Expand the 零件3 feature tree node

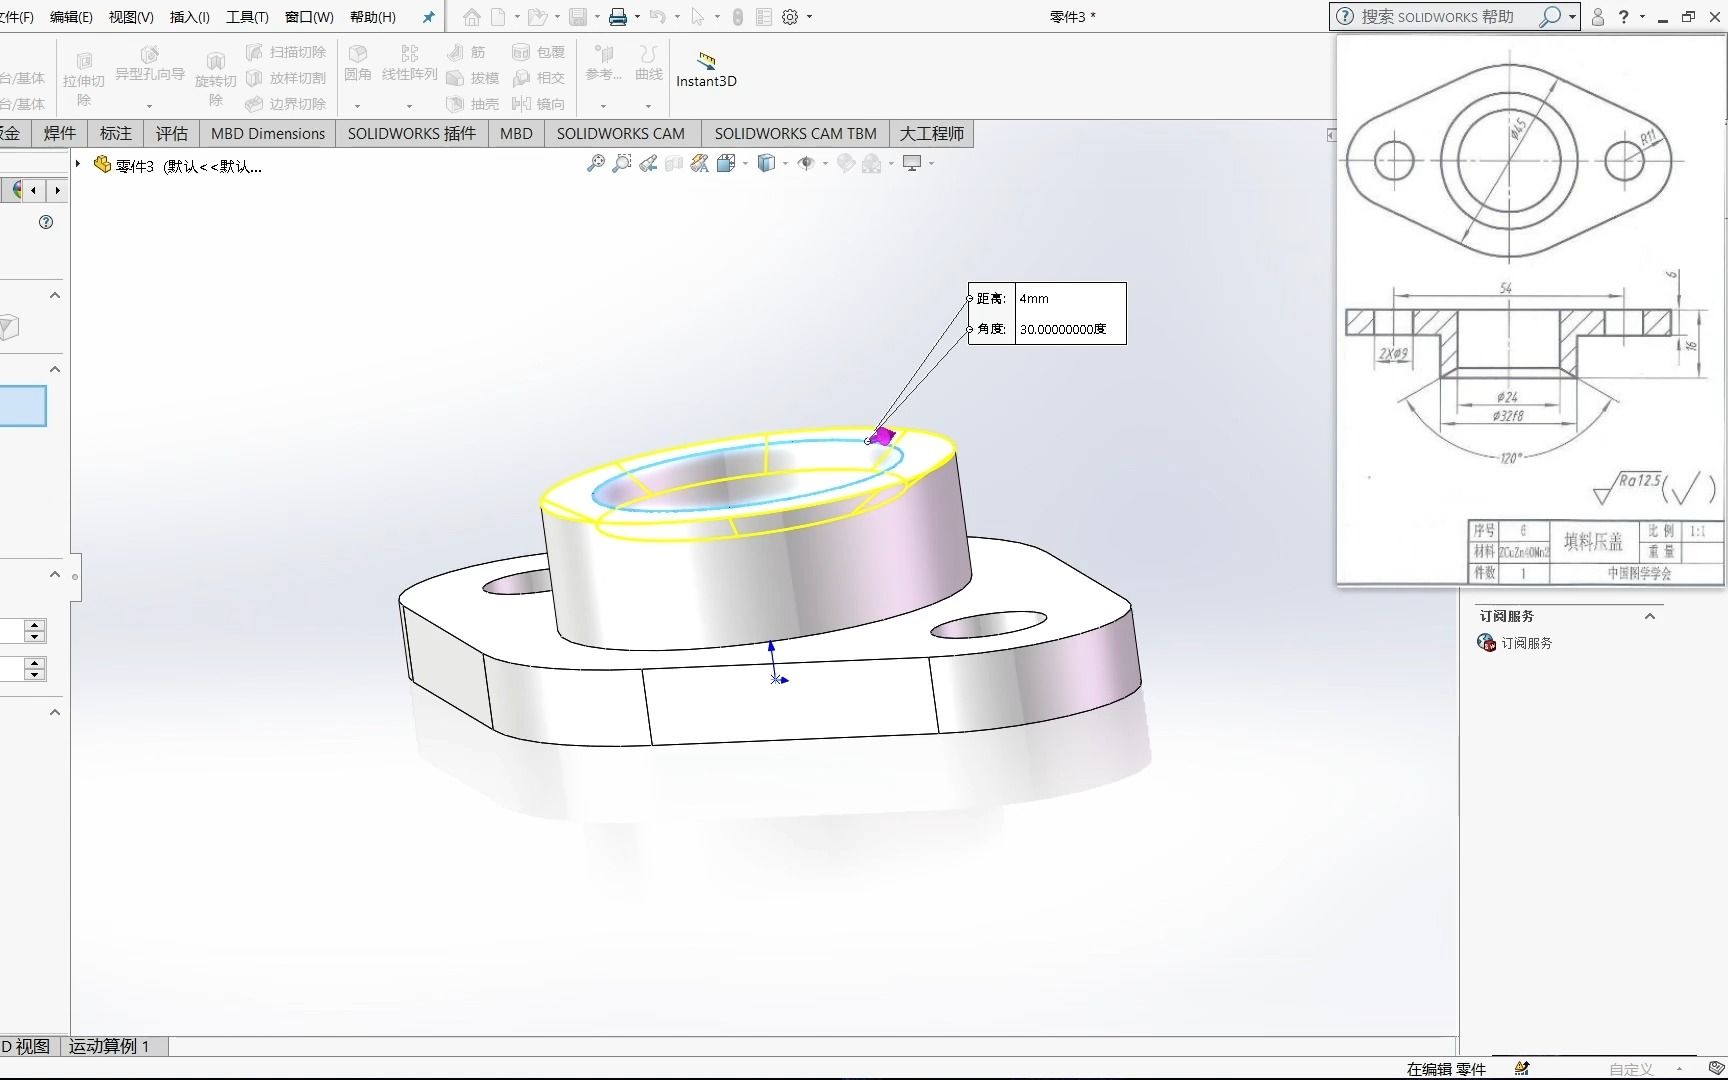(78, 163)
